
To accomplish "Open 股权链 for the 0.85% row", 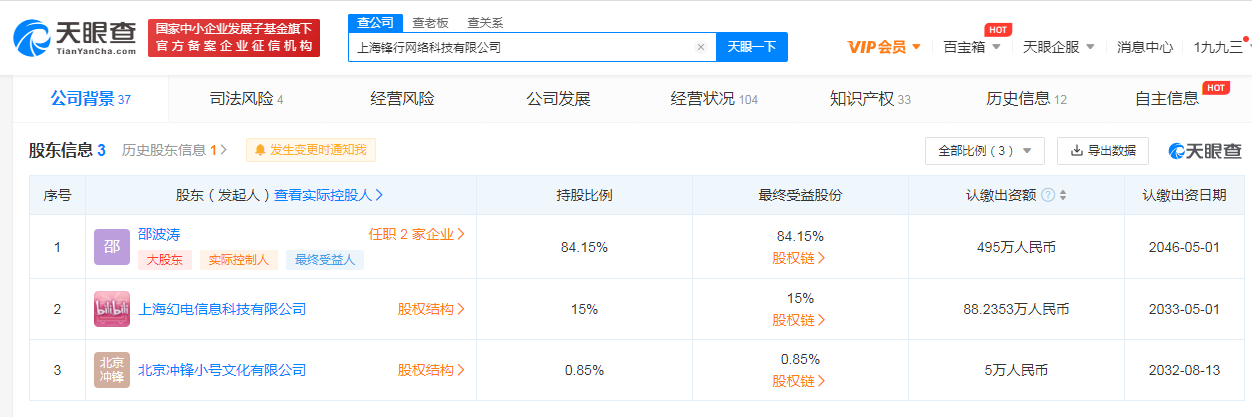I will tap(799, 381).
